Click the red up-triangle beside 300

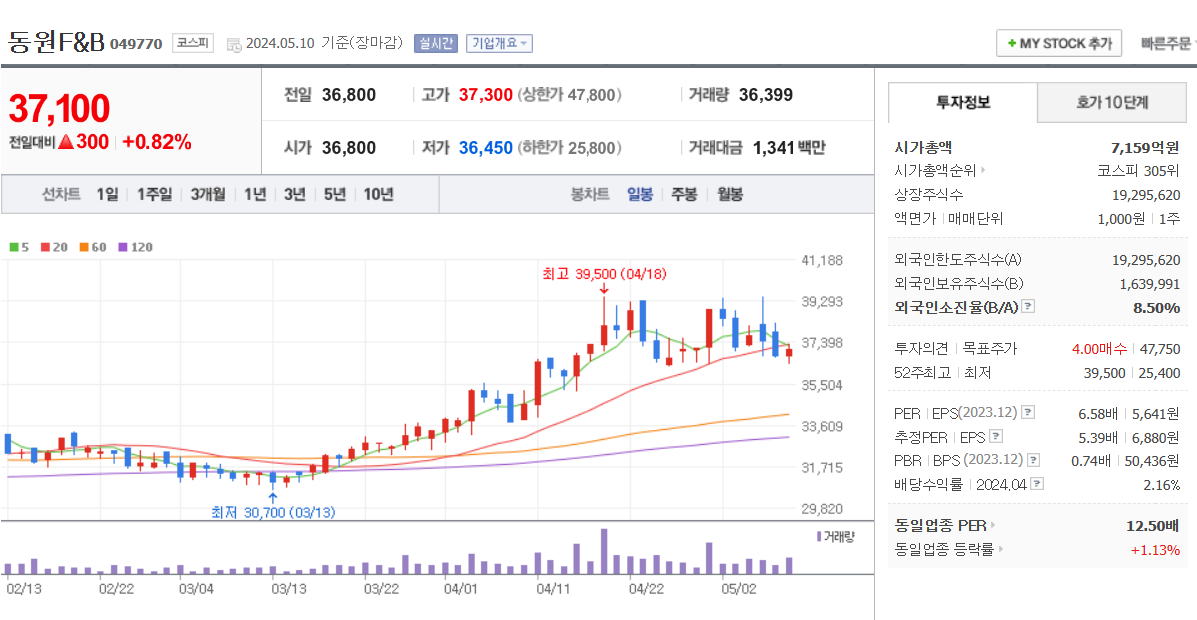point(66,142)
